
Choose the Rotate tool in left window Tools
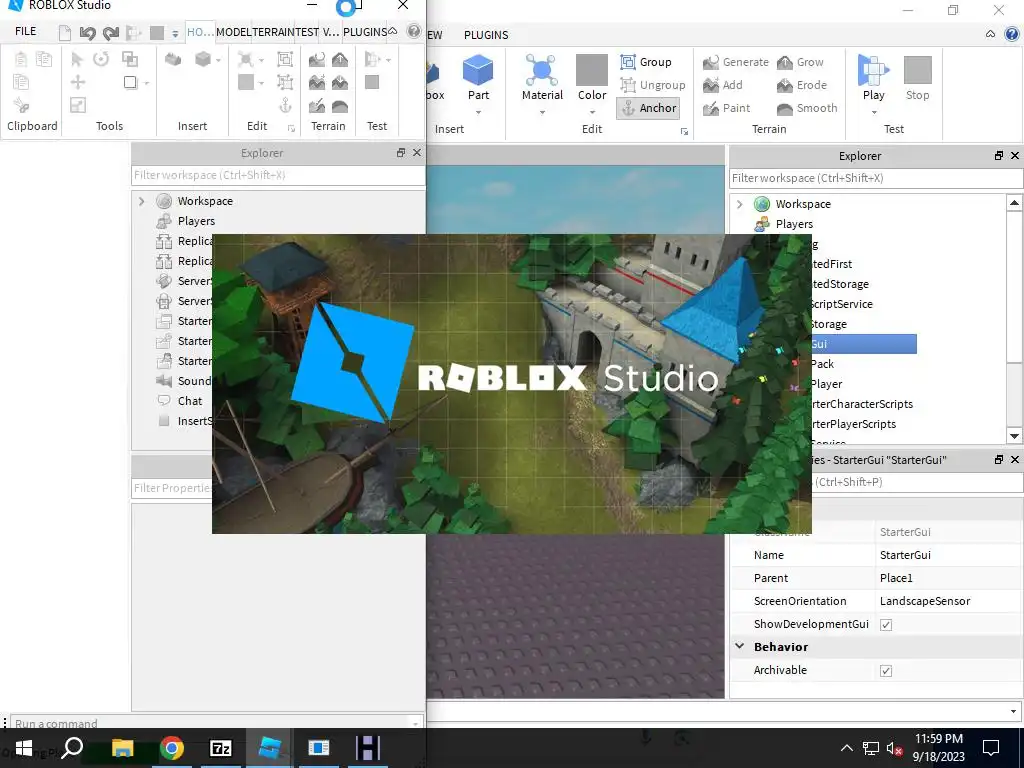[101, 59]
